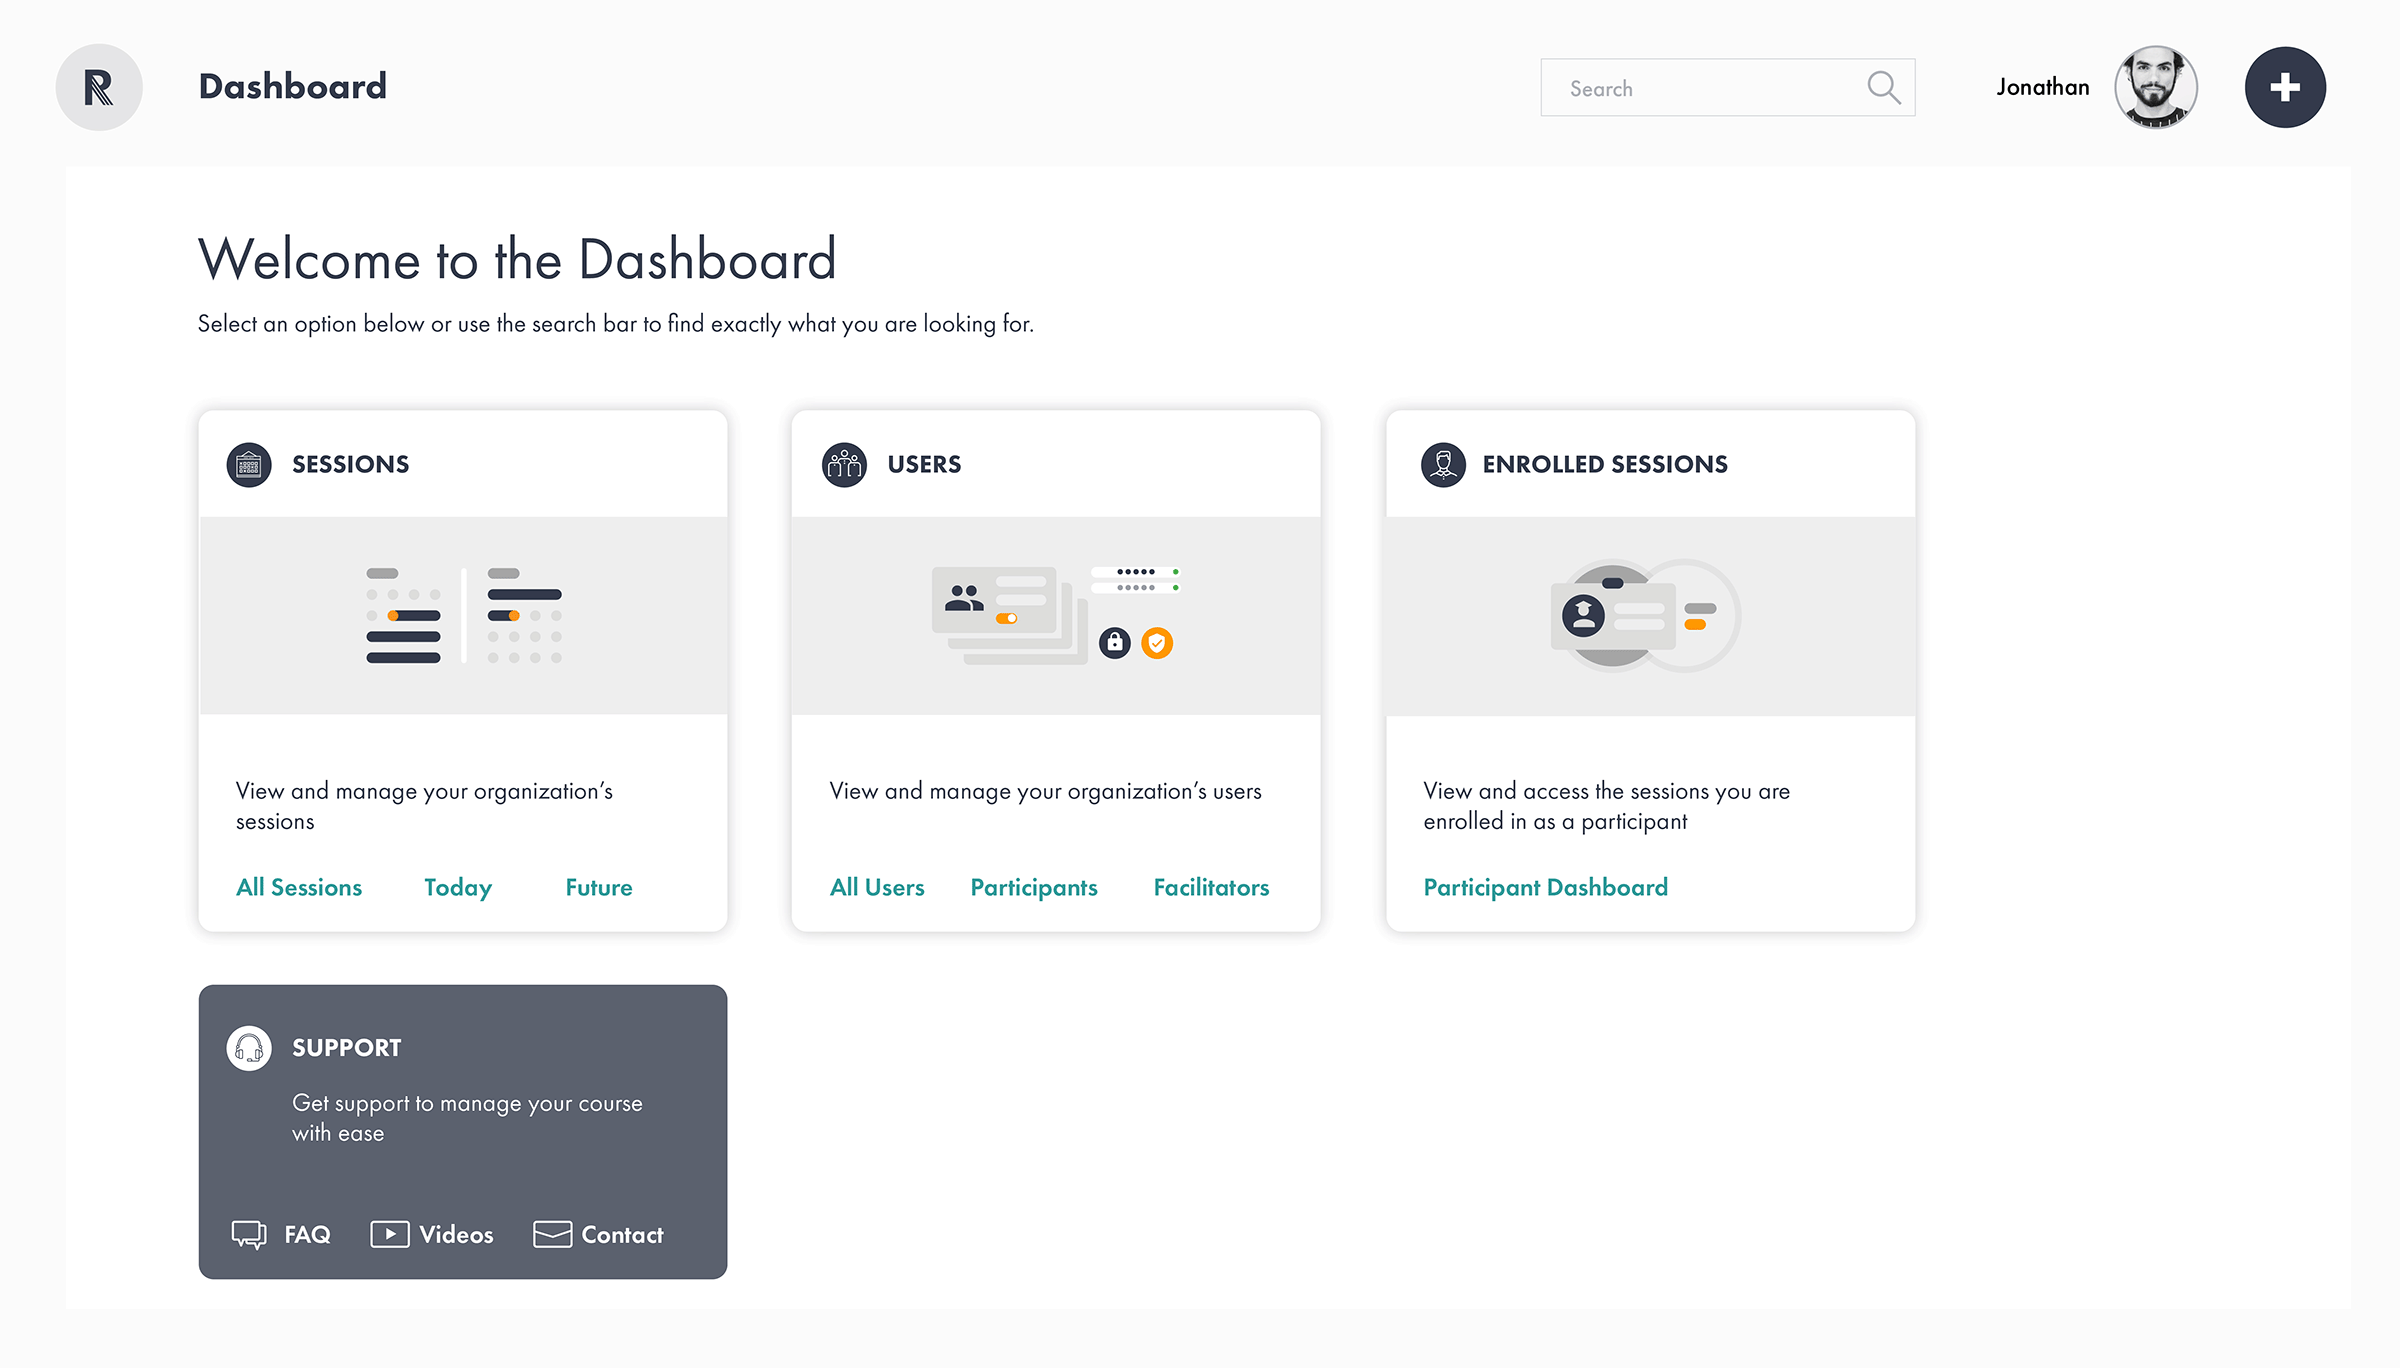Open the Contact support link
The image size is (2400, 1368).
point(622,1235)
